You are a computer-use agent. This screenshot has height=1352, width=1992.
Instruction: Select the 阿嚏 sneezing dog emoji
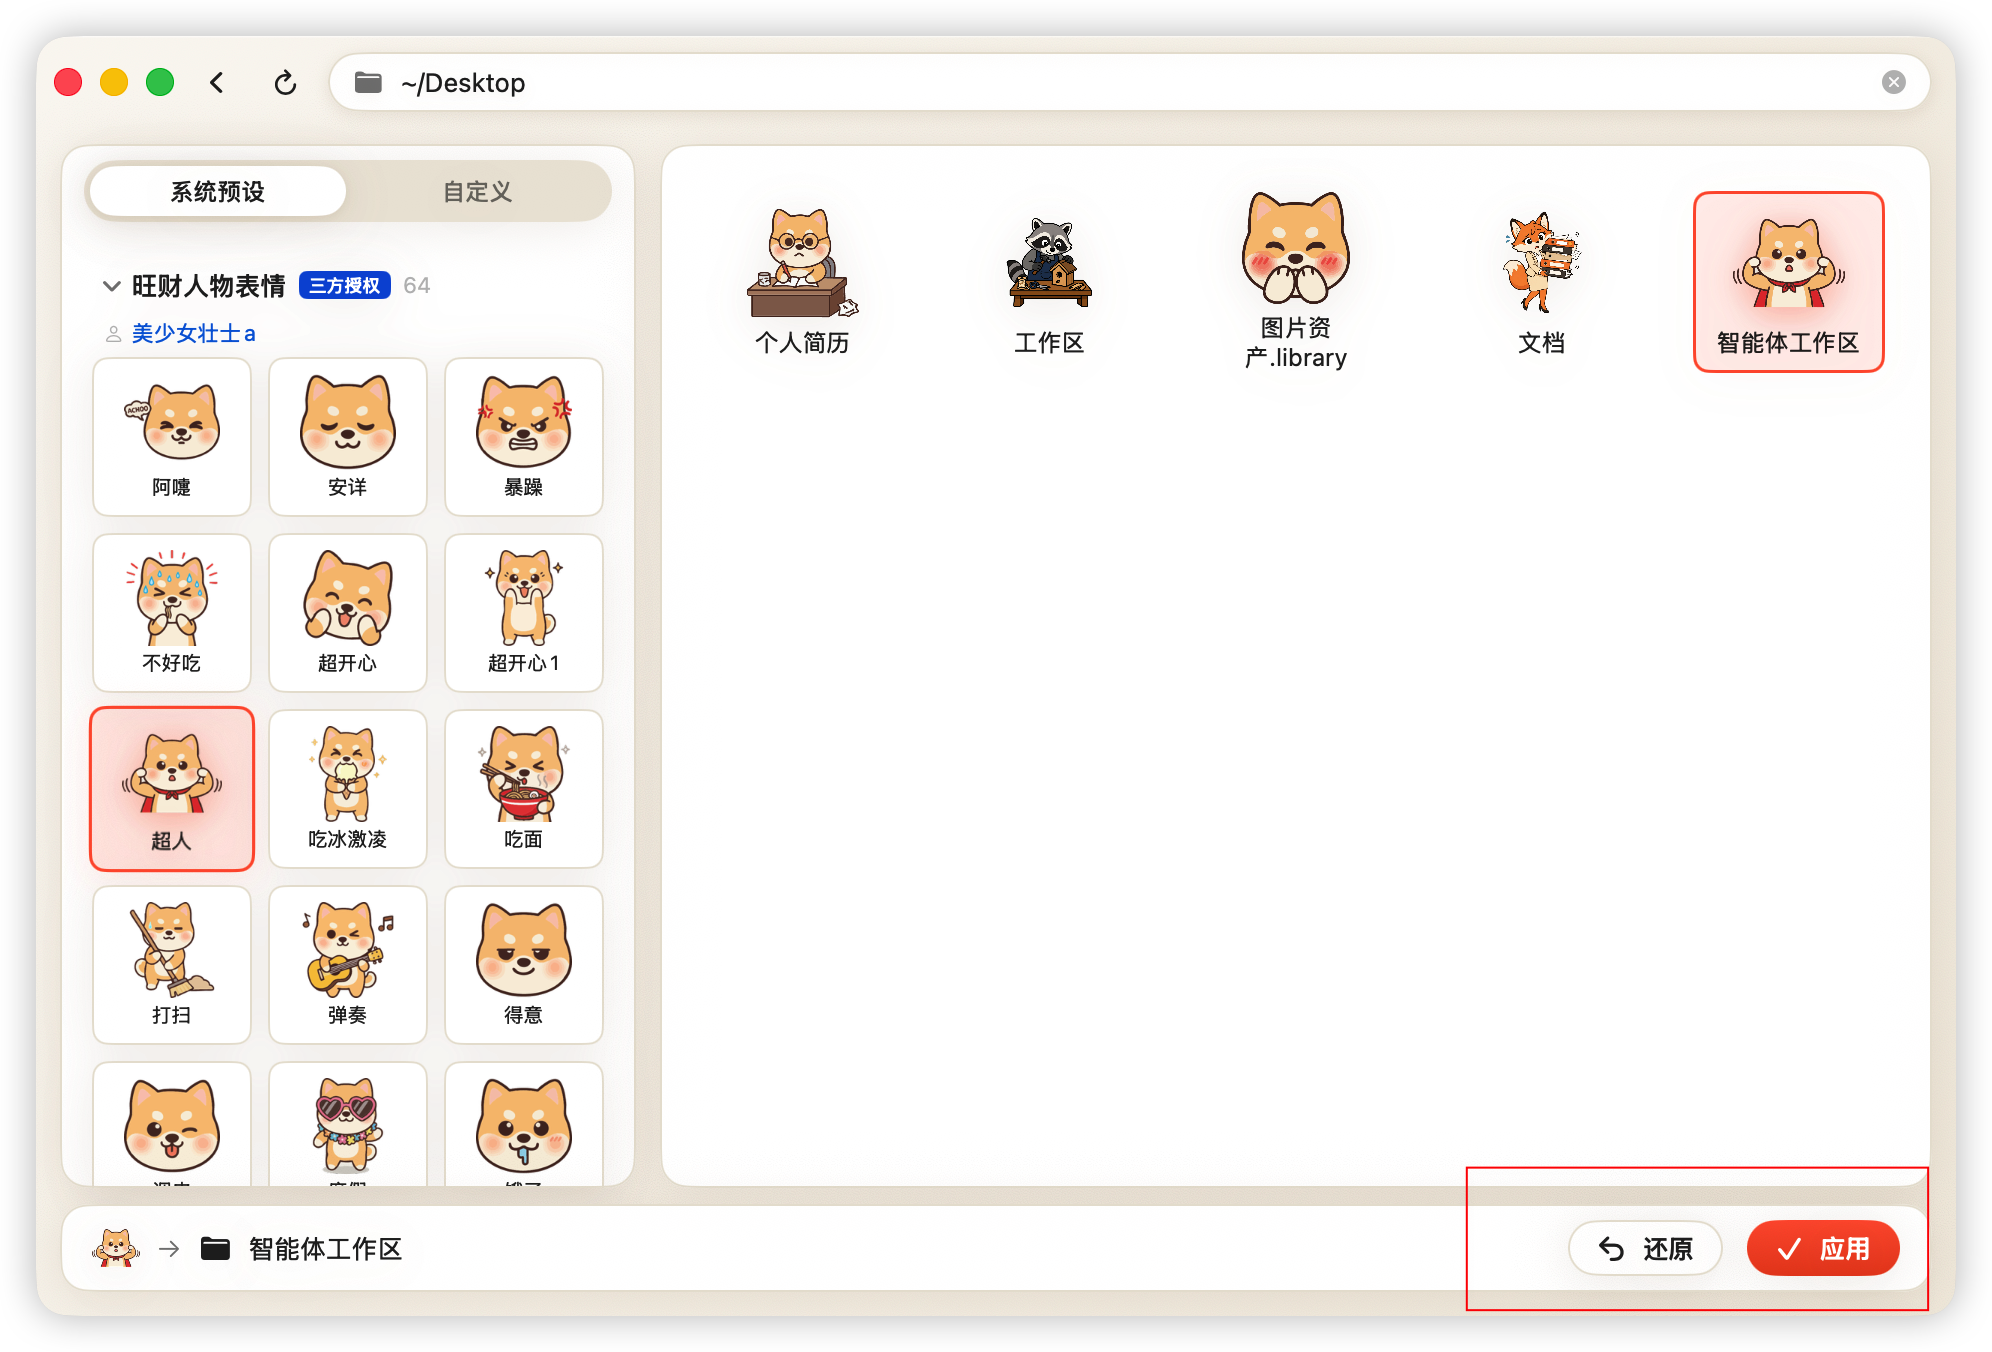[172, 437]
